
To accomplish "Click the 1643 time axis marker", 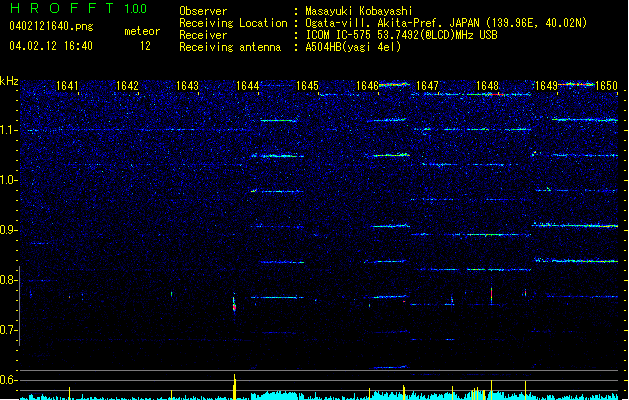I will [x=187, y=86].
